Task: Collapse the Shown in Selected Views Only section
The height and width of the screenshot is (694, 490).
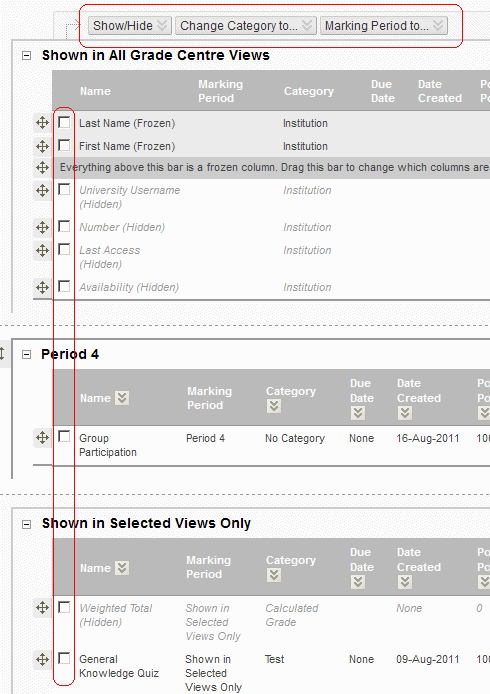Action: (27, 524)
